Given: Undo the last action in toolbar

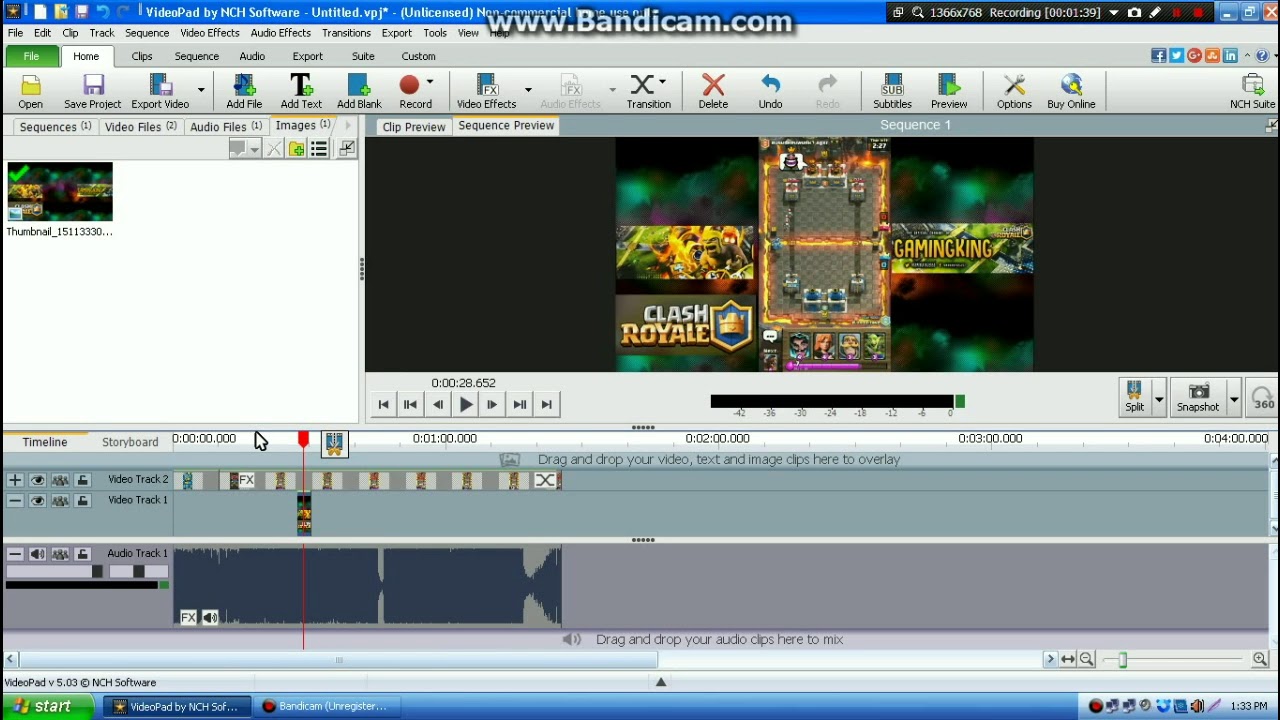Looking at the screenshot, I should tap(770, 91).
